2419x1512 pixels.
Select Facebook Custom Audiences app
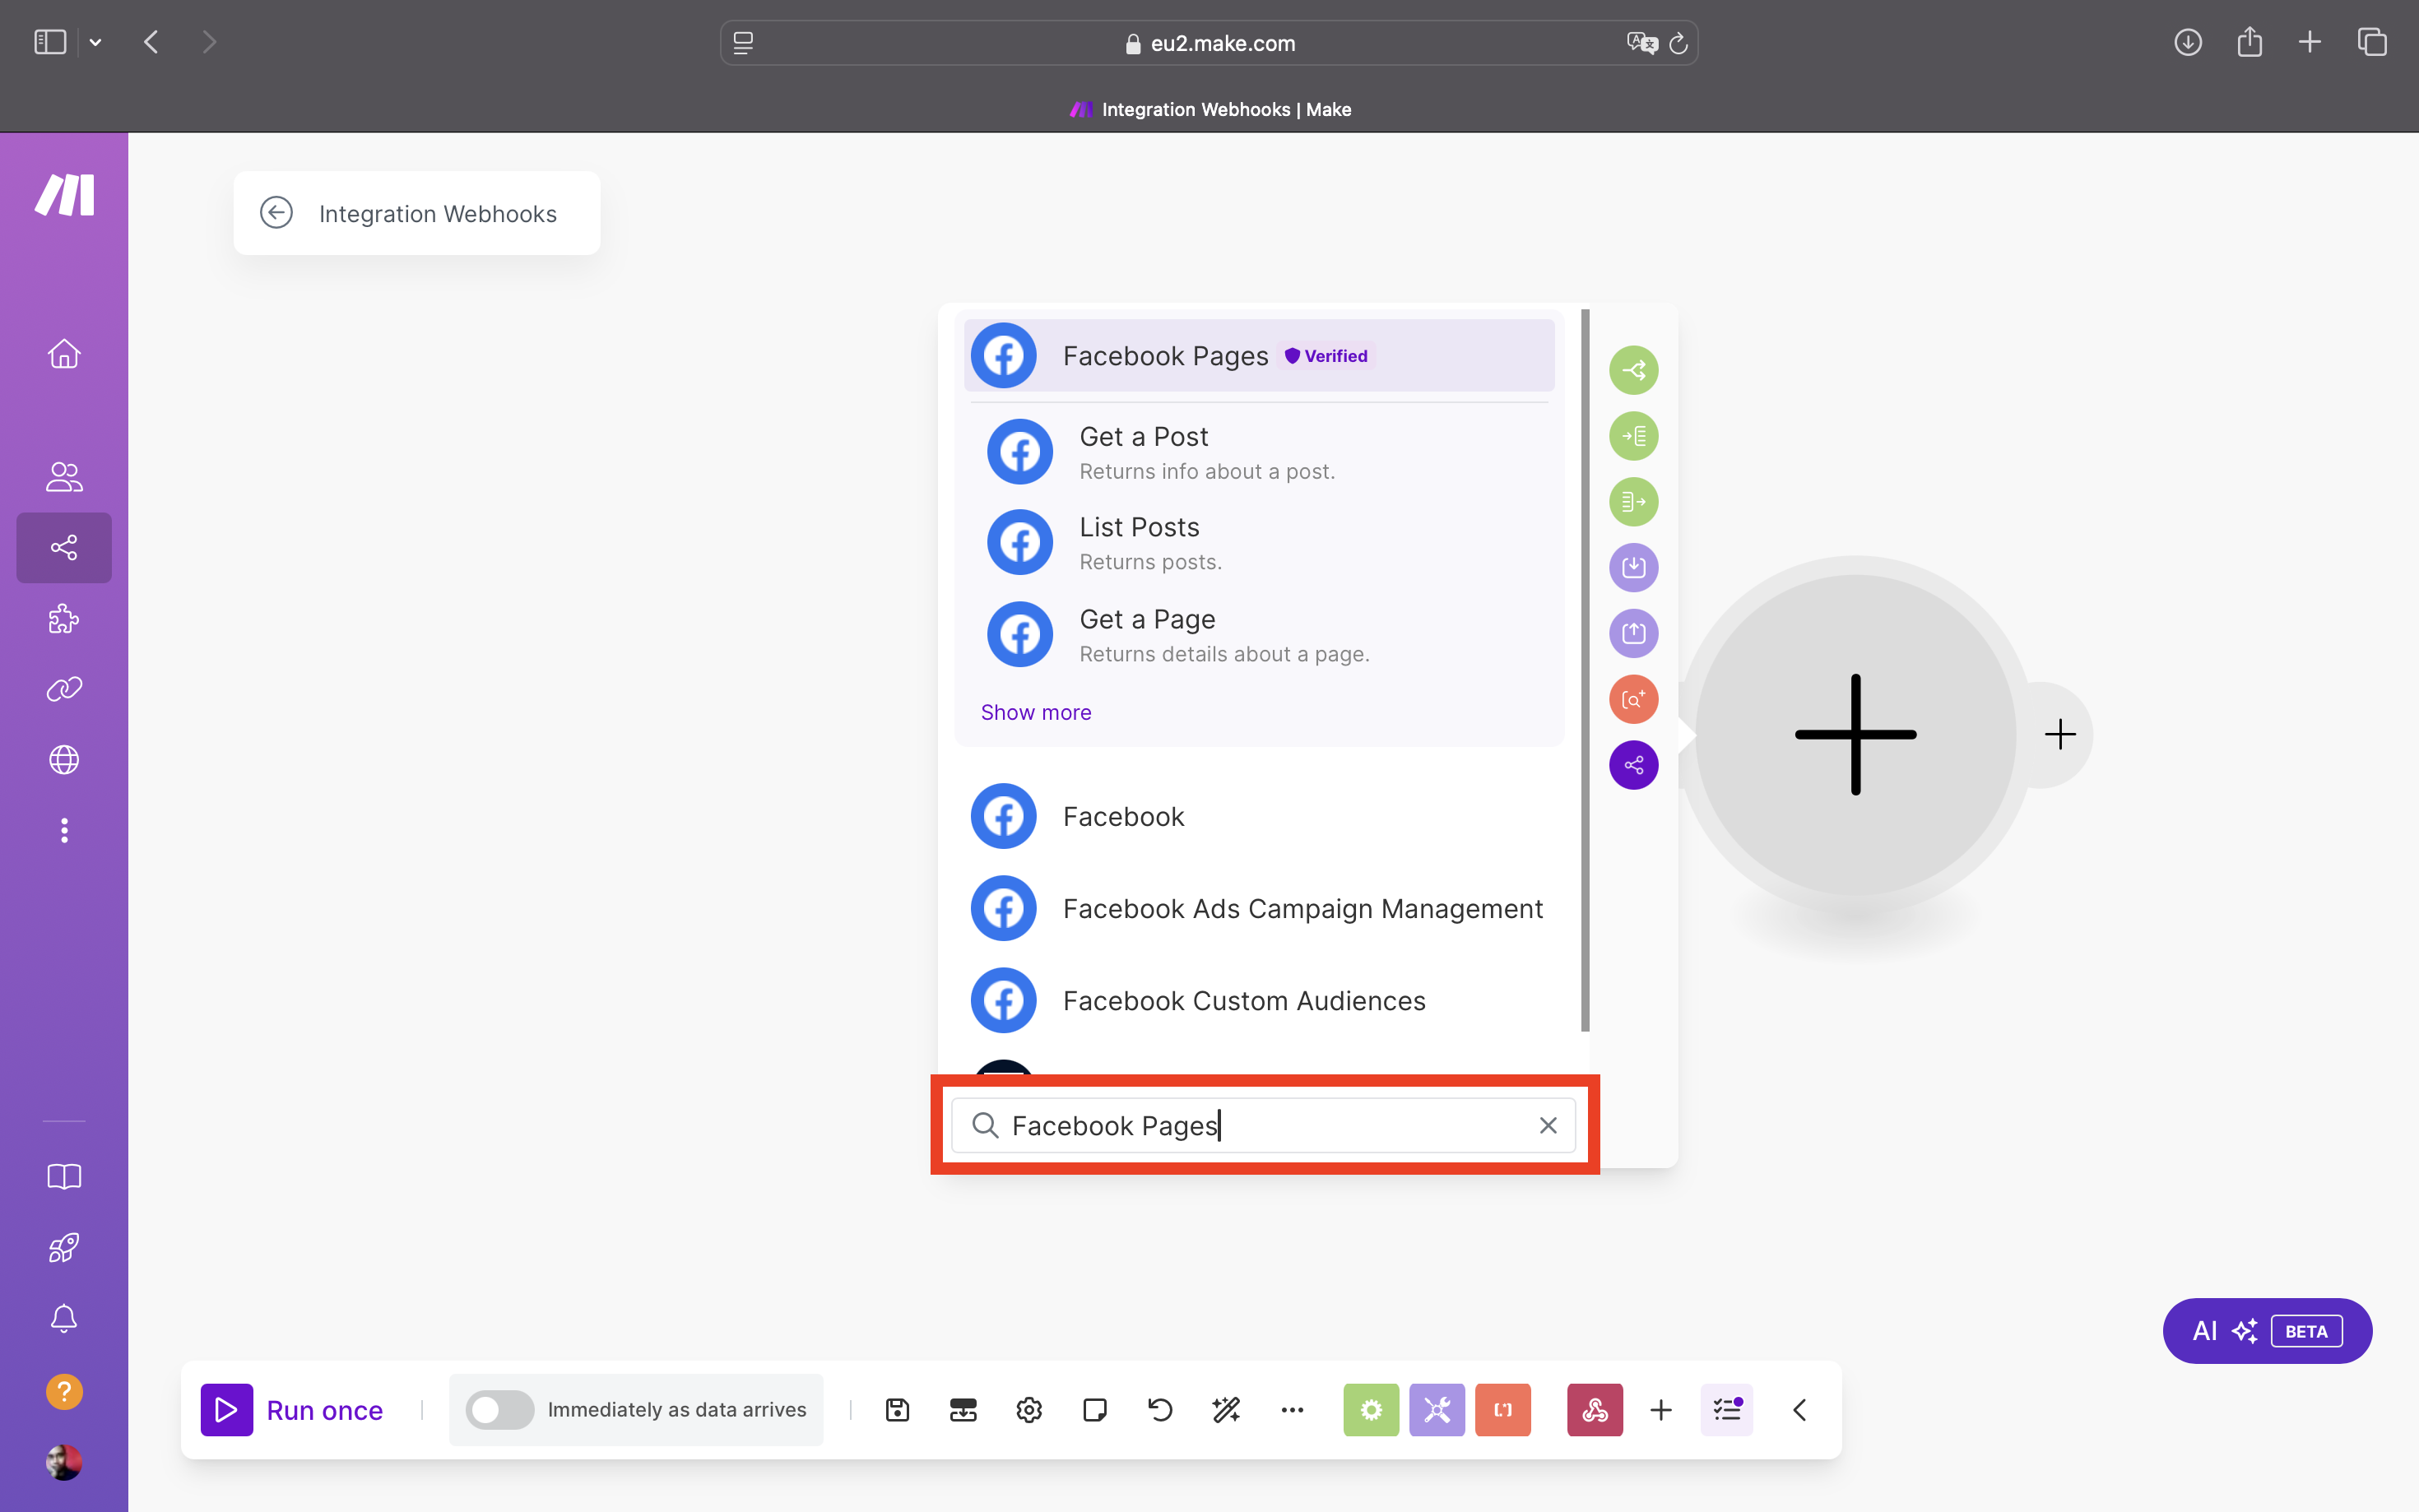[1259, 1000]
